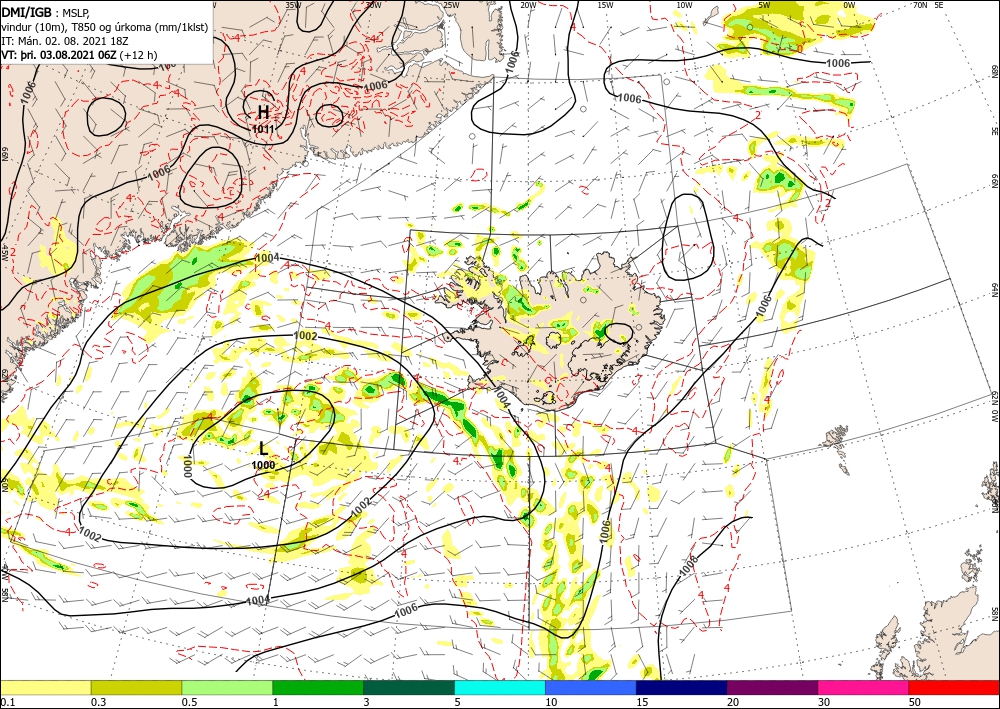
Task: Click the yellow 0.1–0.3 legend color band
Action: (x=45, y=687)
